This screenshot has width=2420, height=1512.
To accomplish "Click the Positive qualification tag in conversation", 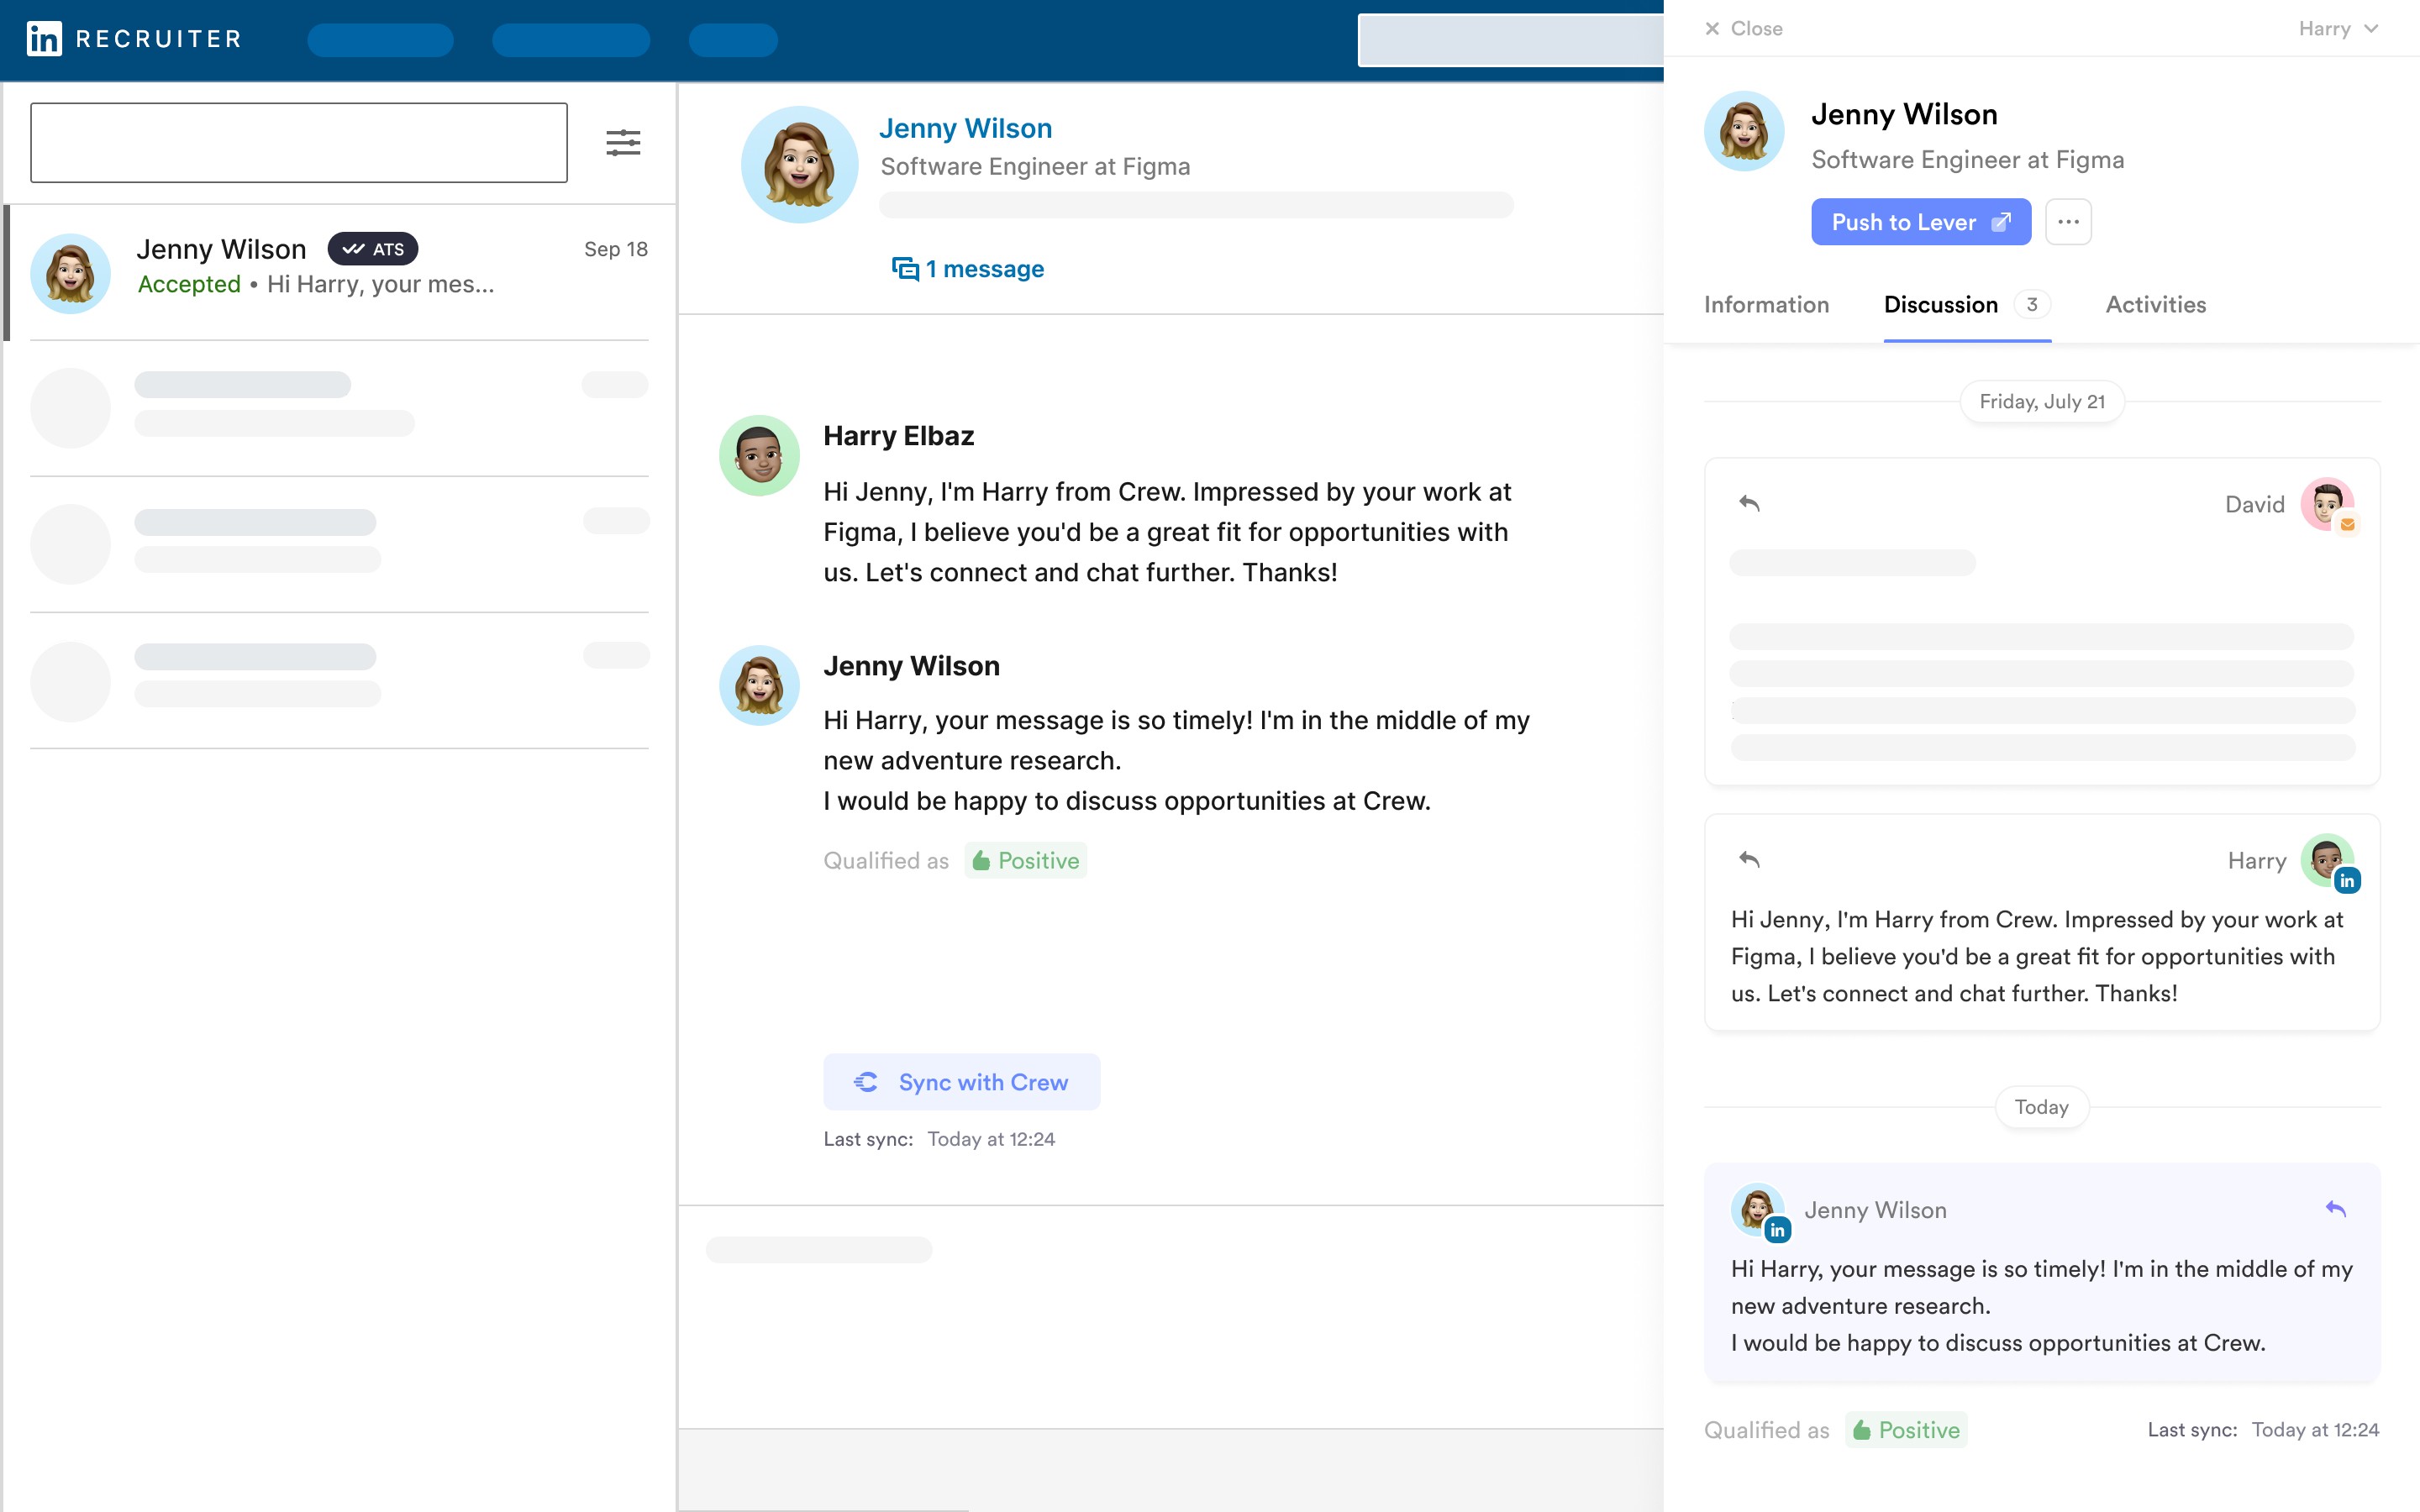I will coord(1025,861).
